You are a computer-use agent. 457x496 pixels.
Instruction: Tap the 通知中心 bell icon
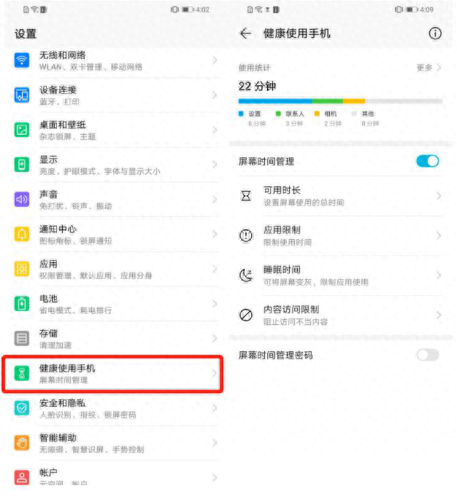[x=22, y=234]
